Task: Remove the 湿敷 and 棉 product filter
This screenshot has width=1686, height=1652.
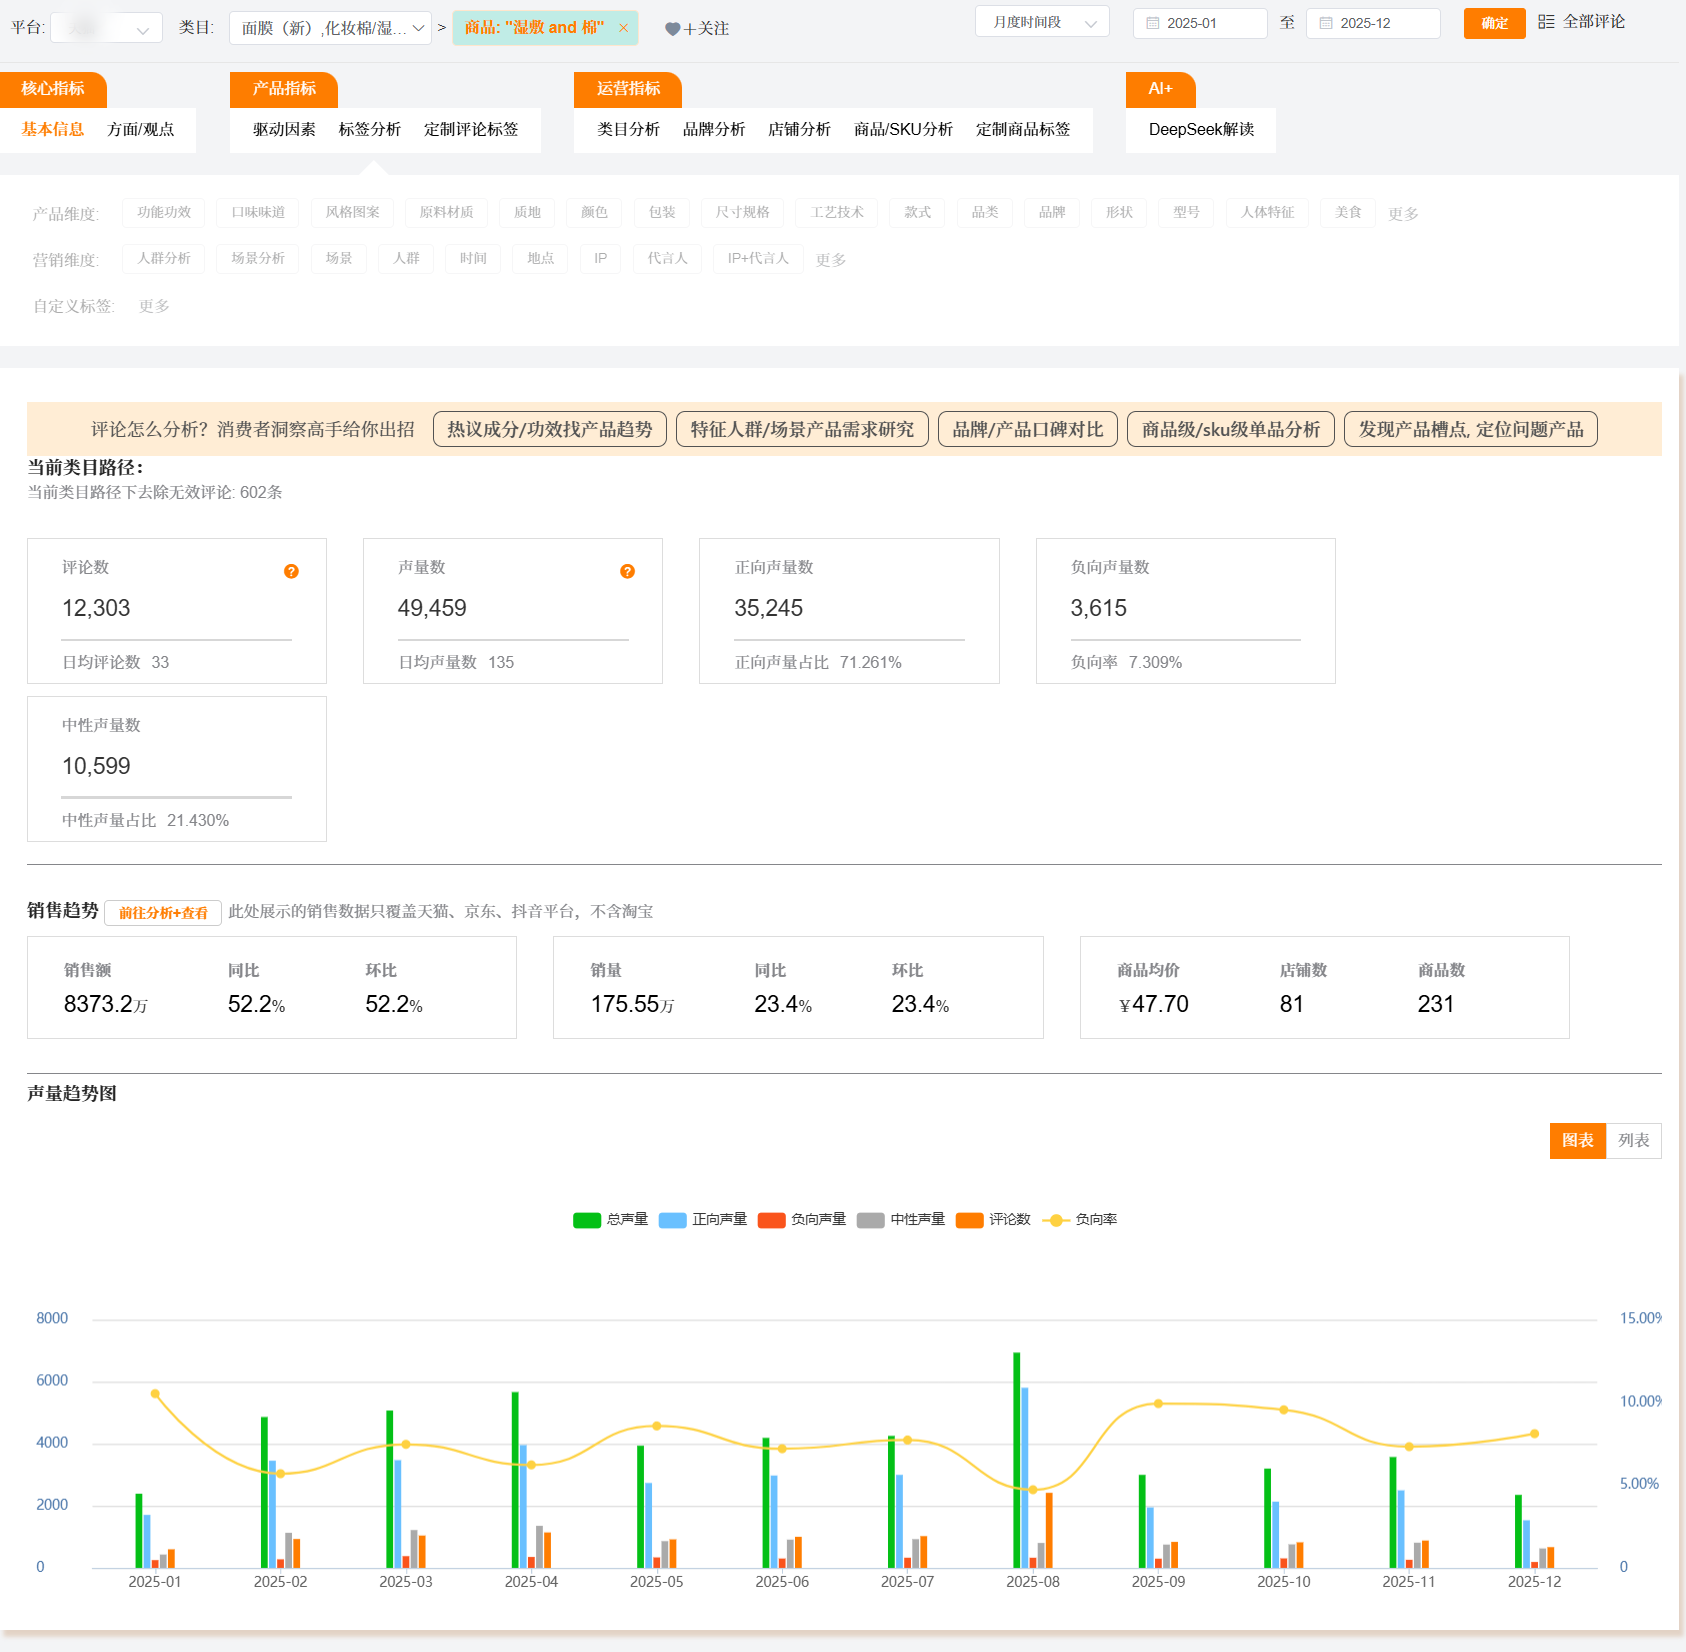Action: click(x=623, y=28)
